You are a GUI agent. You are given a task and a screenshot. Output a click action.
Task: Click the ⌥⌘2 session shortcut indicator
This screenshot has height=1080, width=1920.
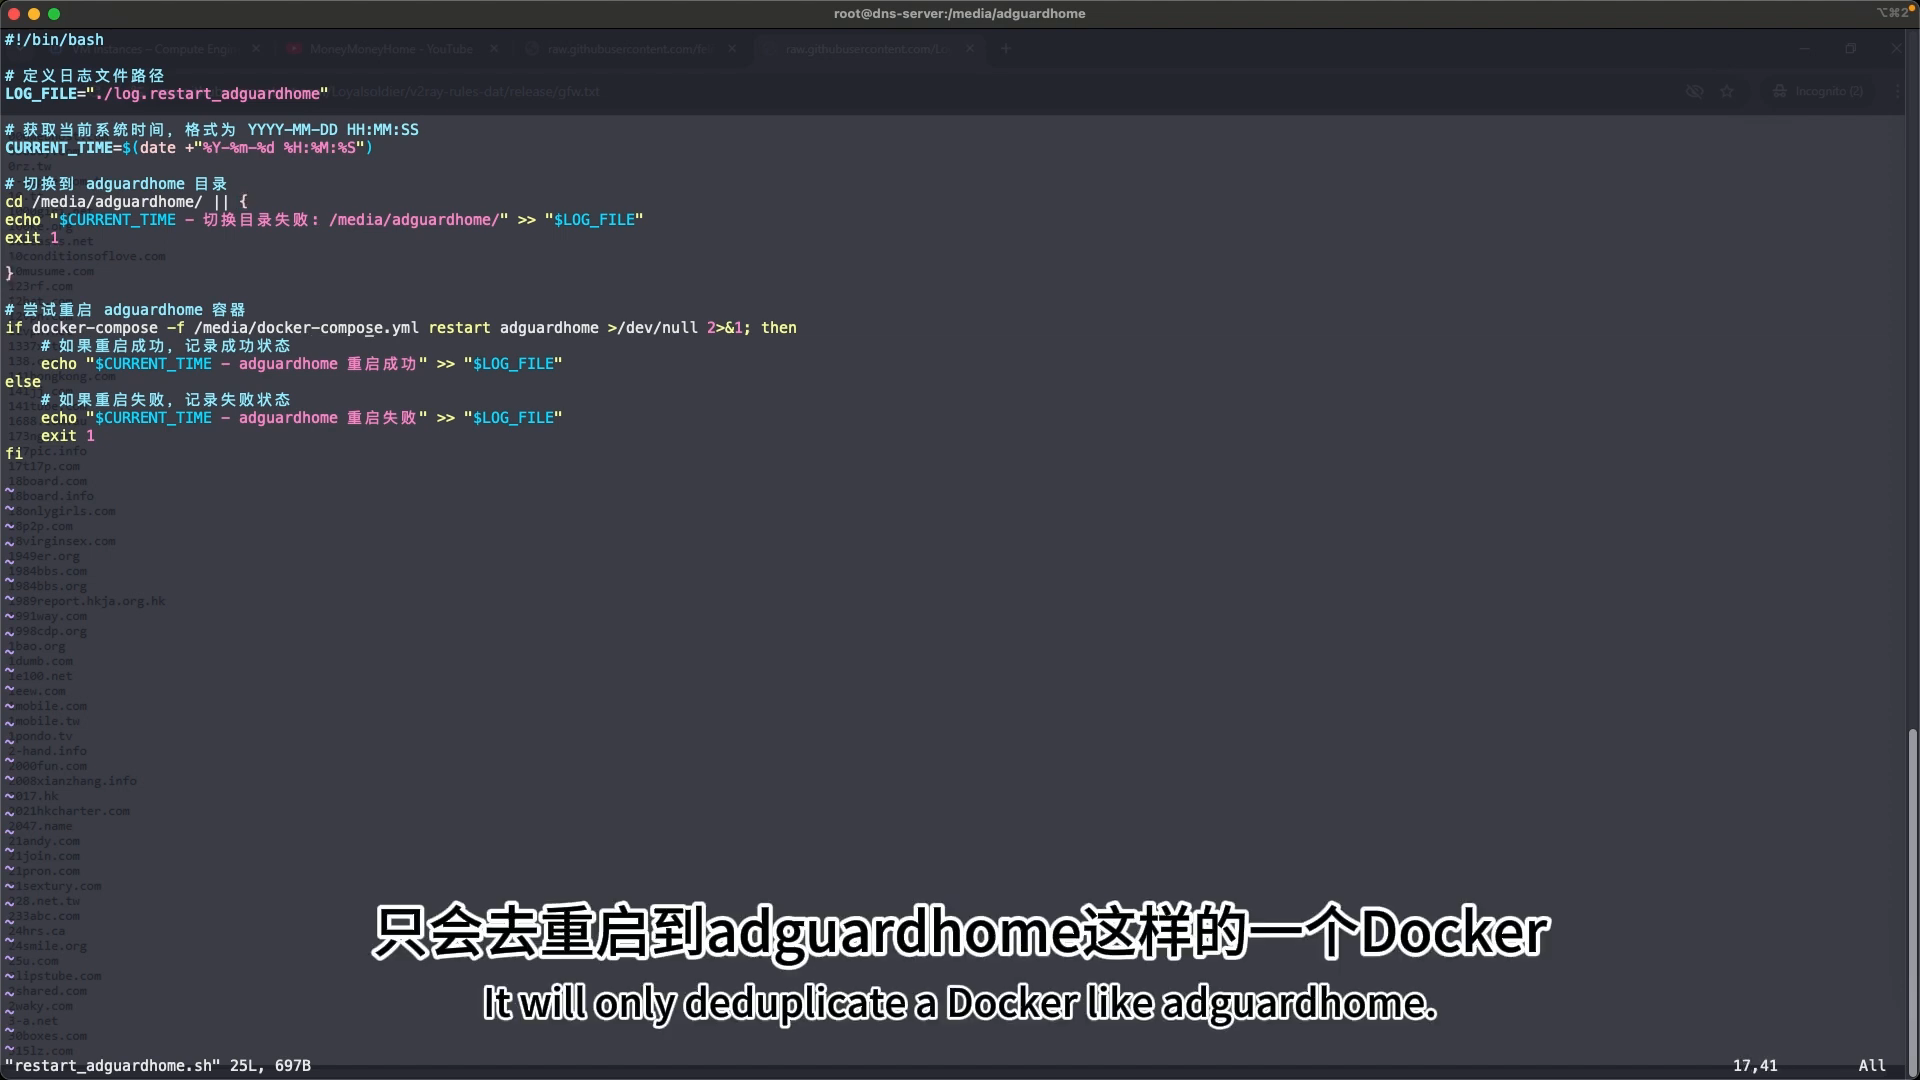pos(1892,13)
